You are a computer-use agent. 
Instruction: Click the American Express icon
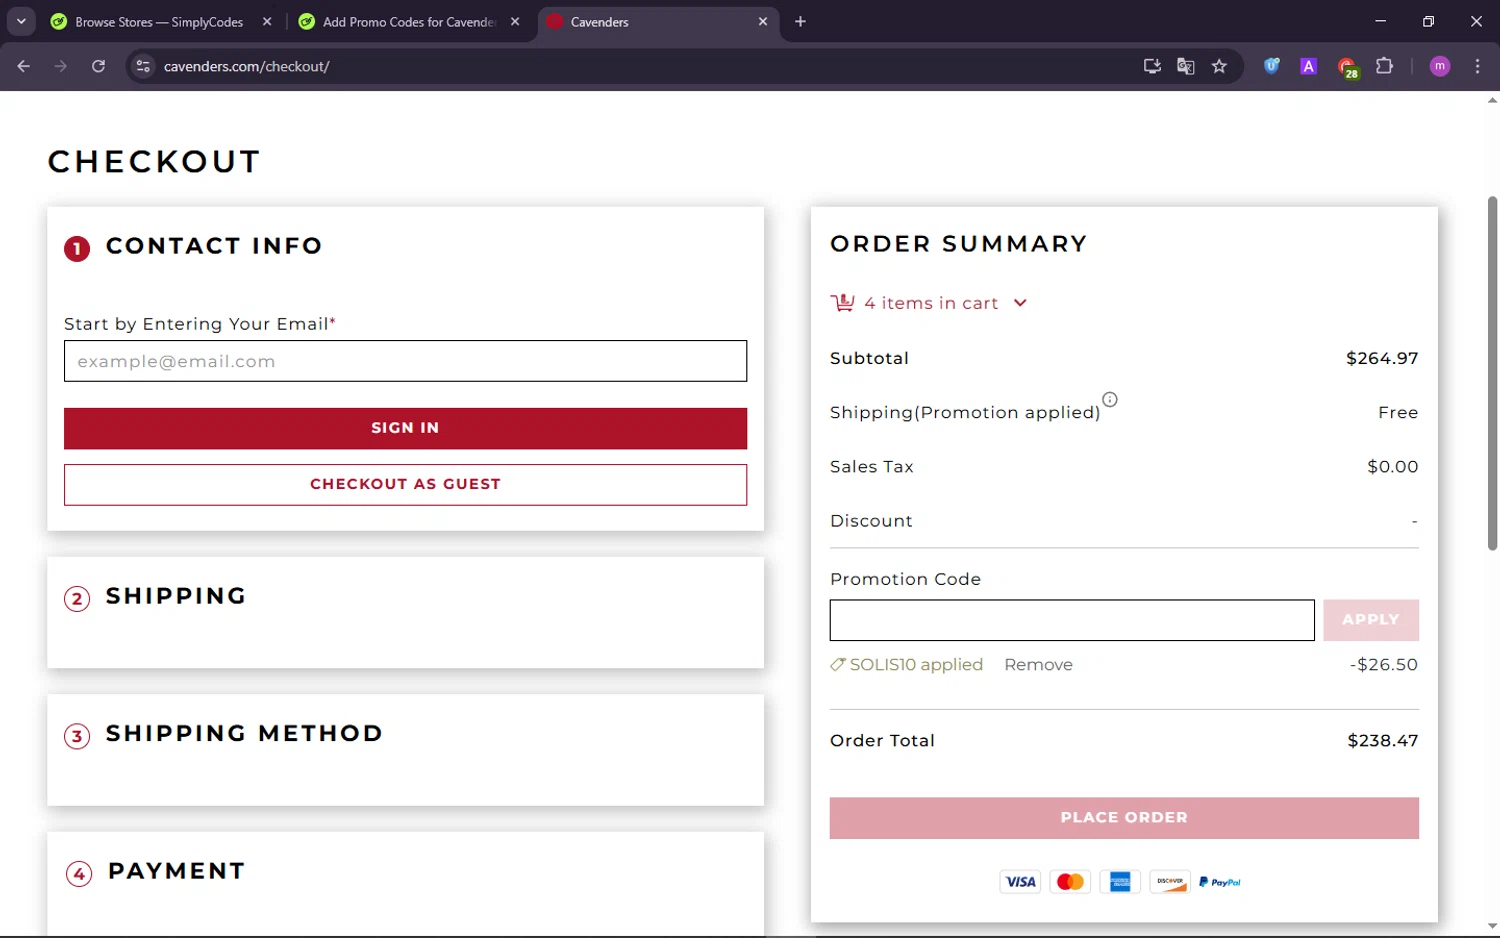point(1120,882)
